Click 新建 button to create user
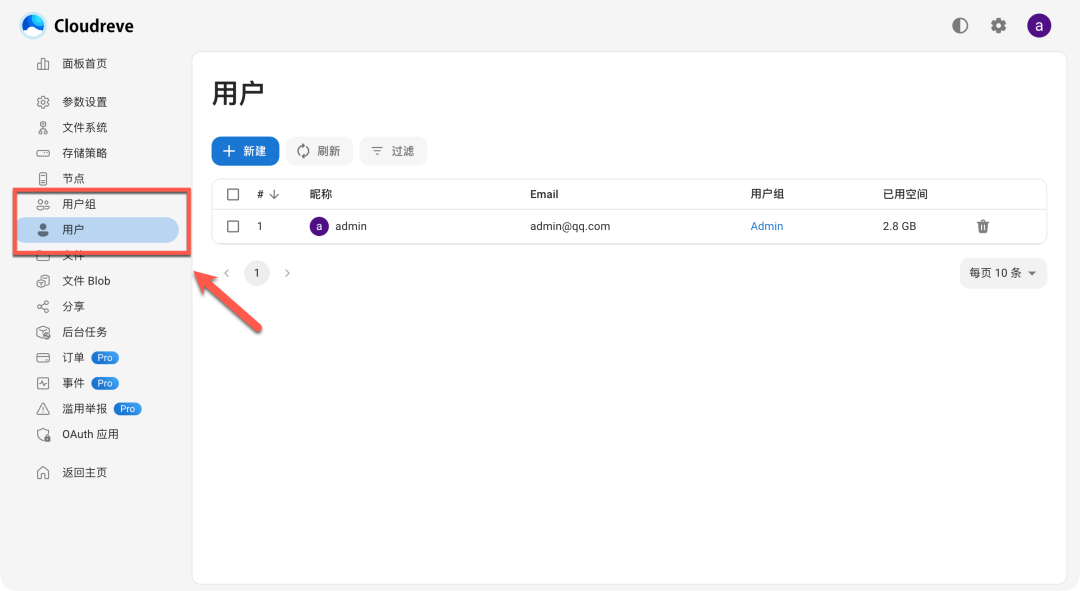 coord(245,151)
